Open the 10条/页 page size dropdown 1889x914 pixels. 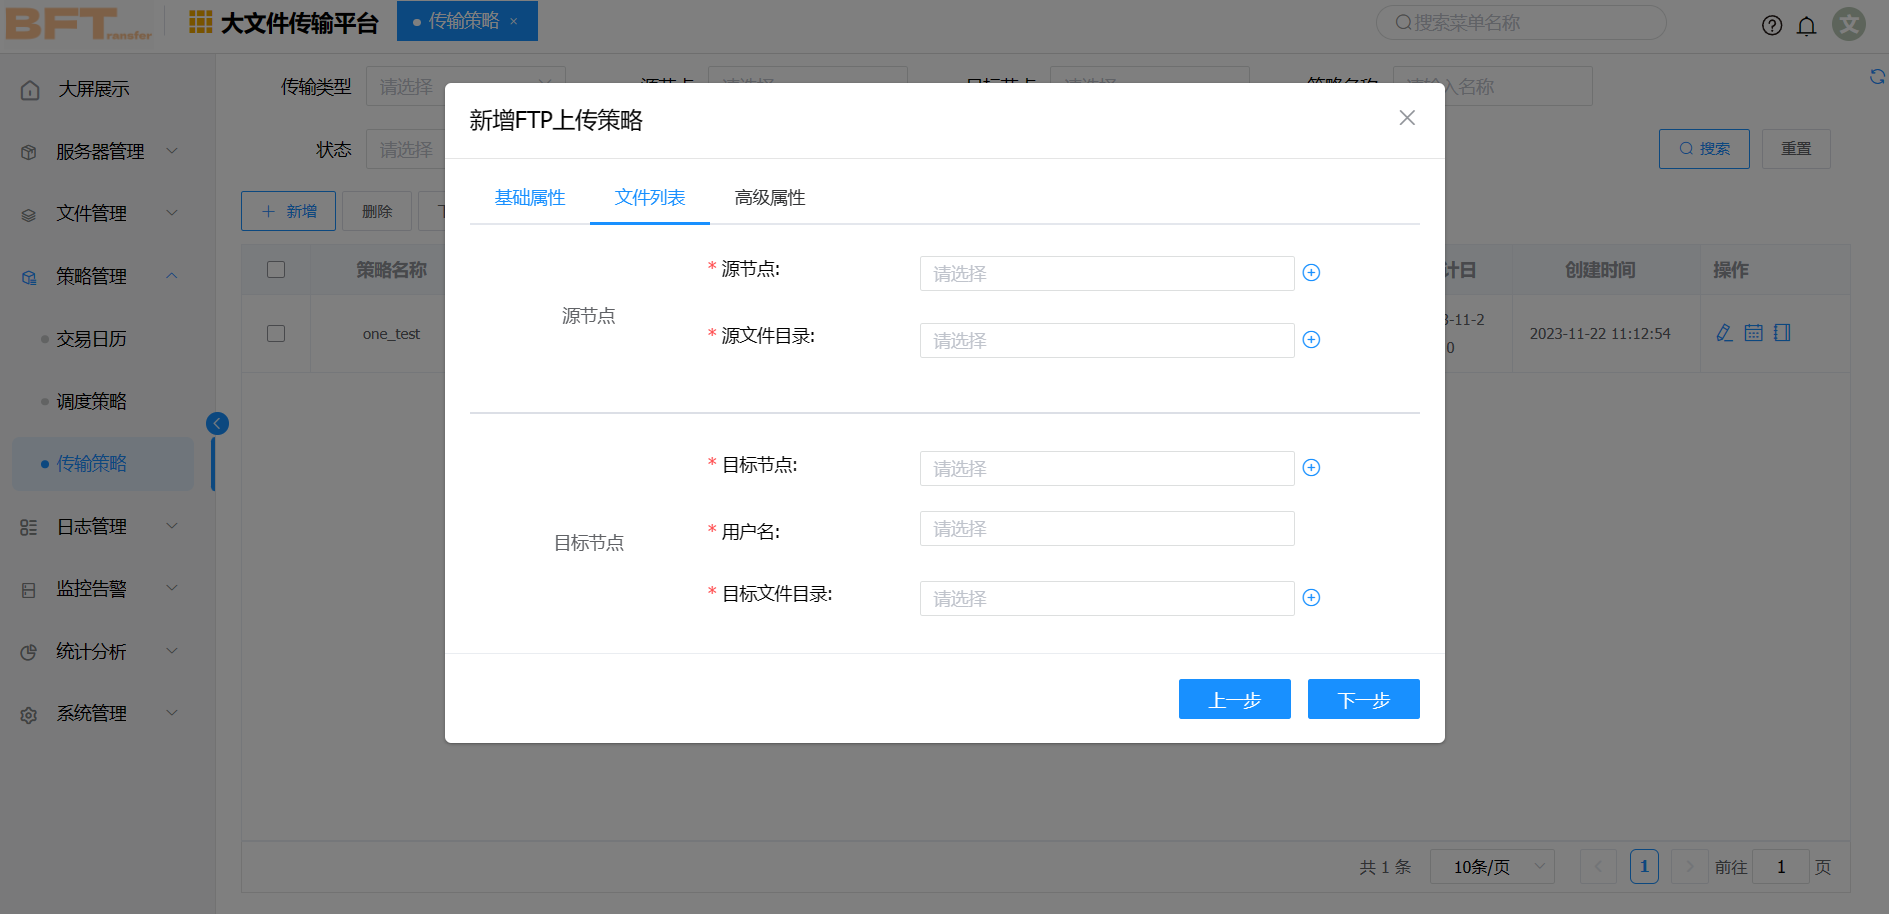tap(1491, 867)
